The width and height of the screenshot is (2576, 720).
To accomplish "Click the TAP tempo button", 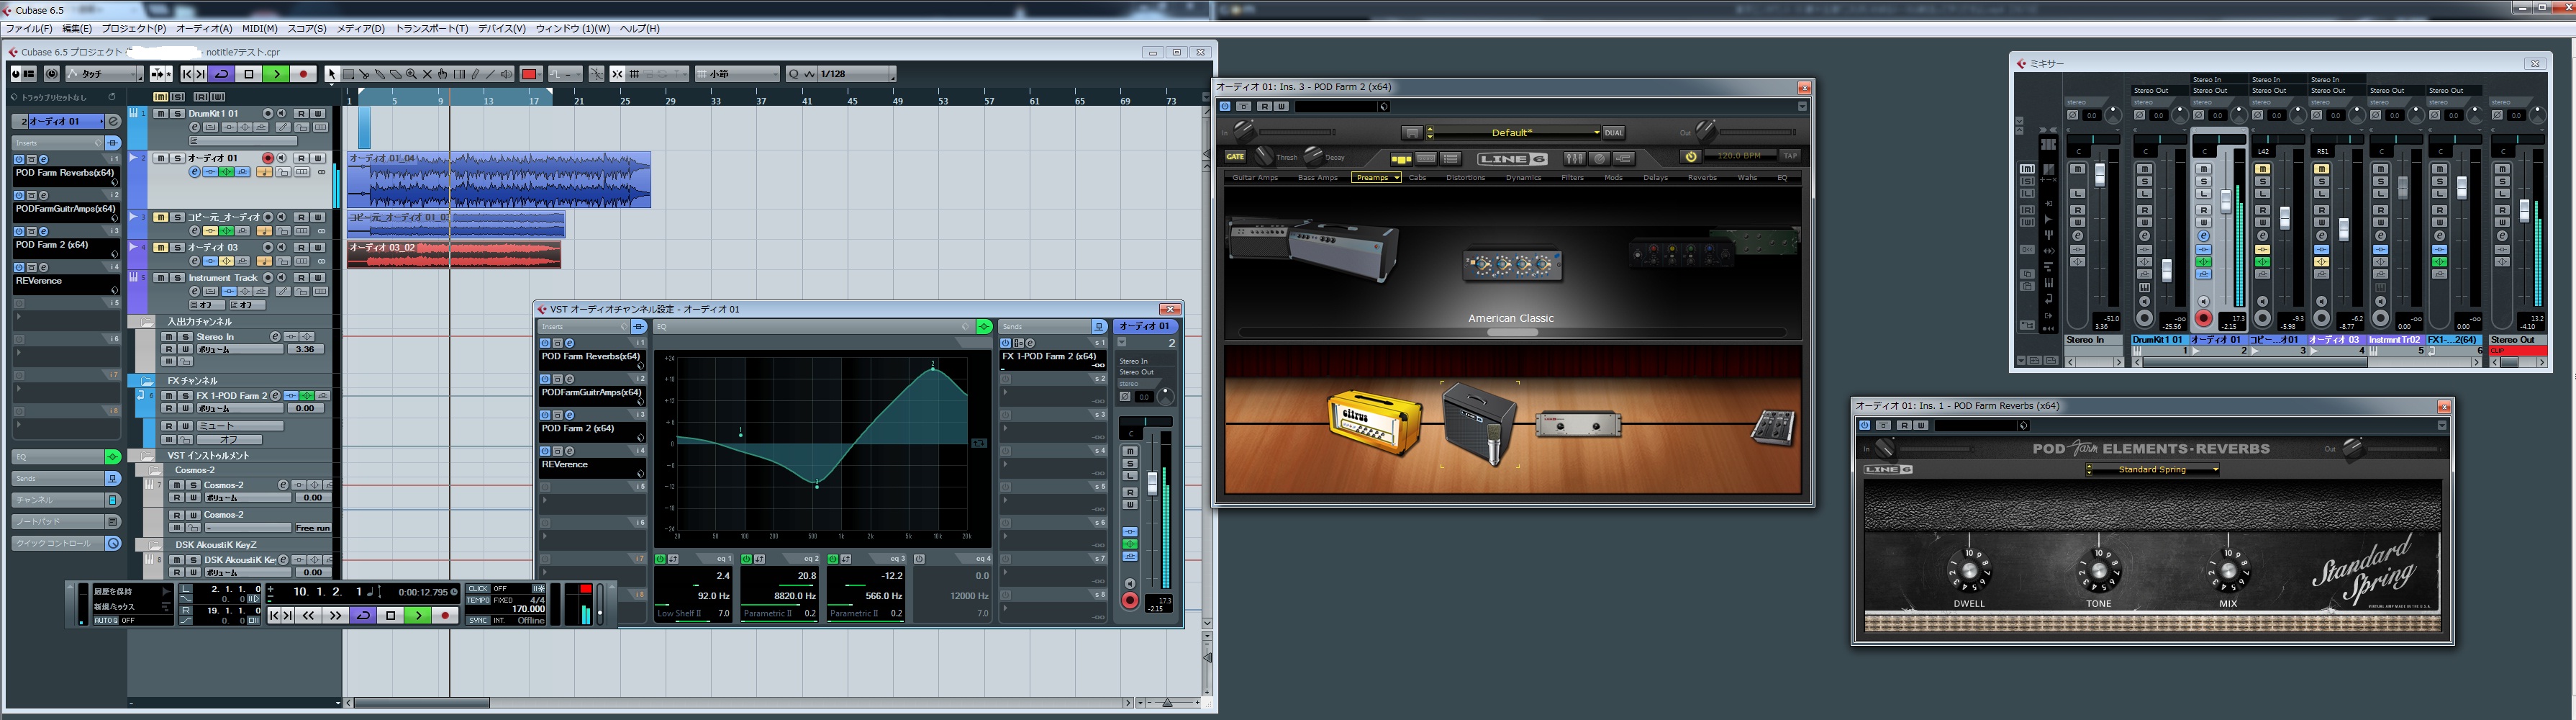I will 1789,156.
